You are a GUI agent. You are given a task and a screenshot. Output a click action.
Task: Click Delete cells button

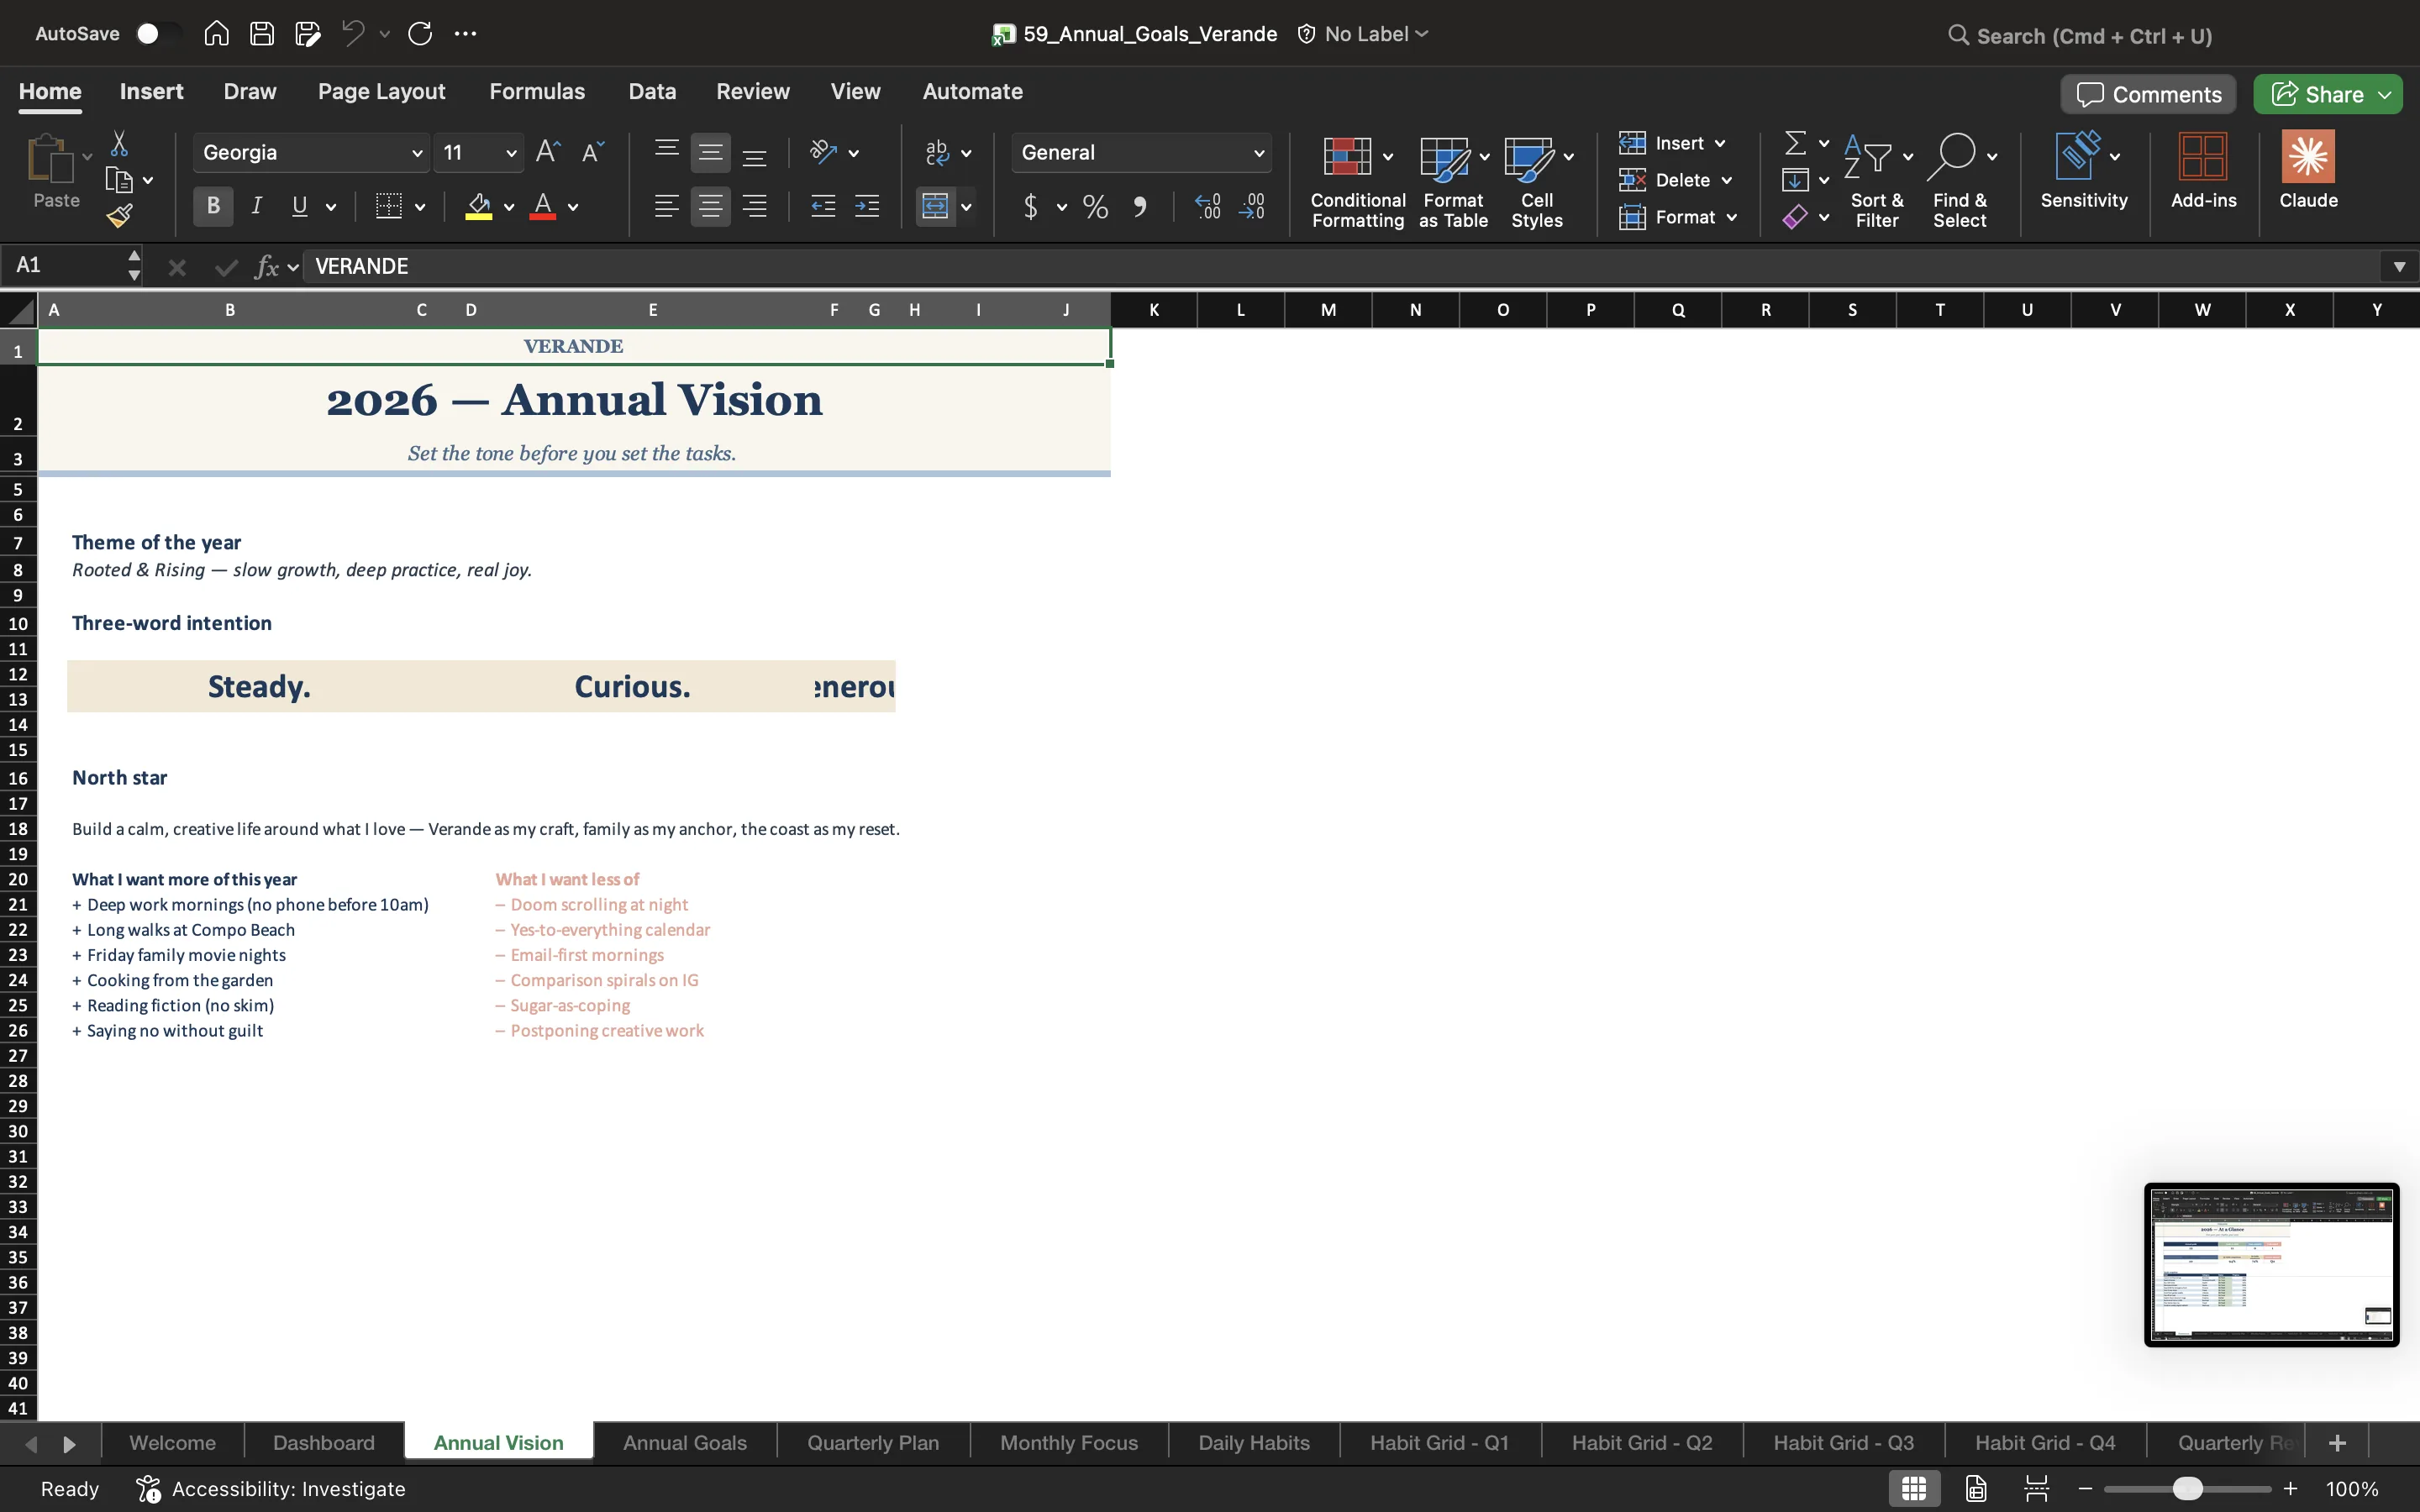click(1676, 181)
